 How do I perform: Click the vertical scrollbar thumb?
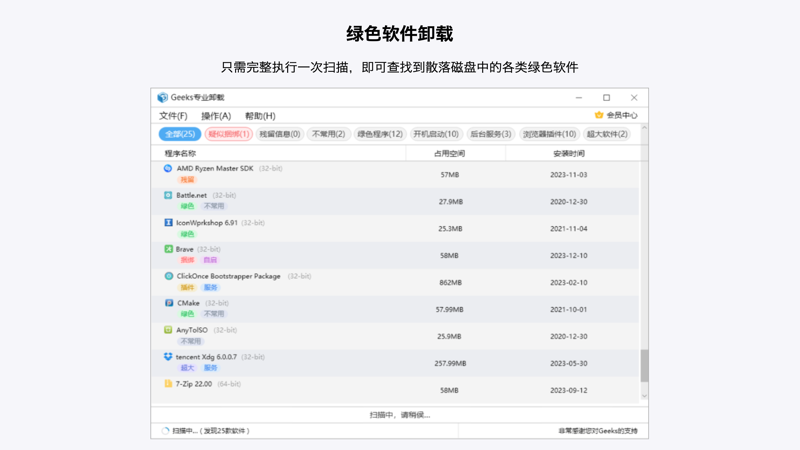644,365
